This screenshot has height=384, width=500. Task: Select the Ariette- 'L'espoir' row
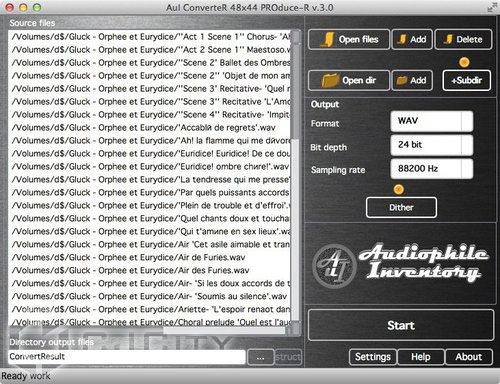149,310
